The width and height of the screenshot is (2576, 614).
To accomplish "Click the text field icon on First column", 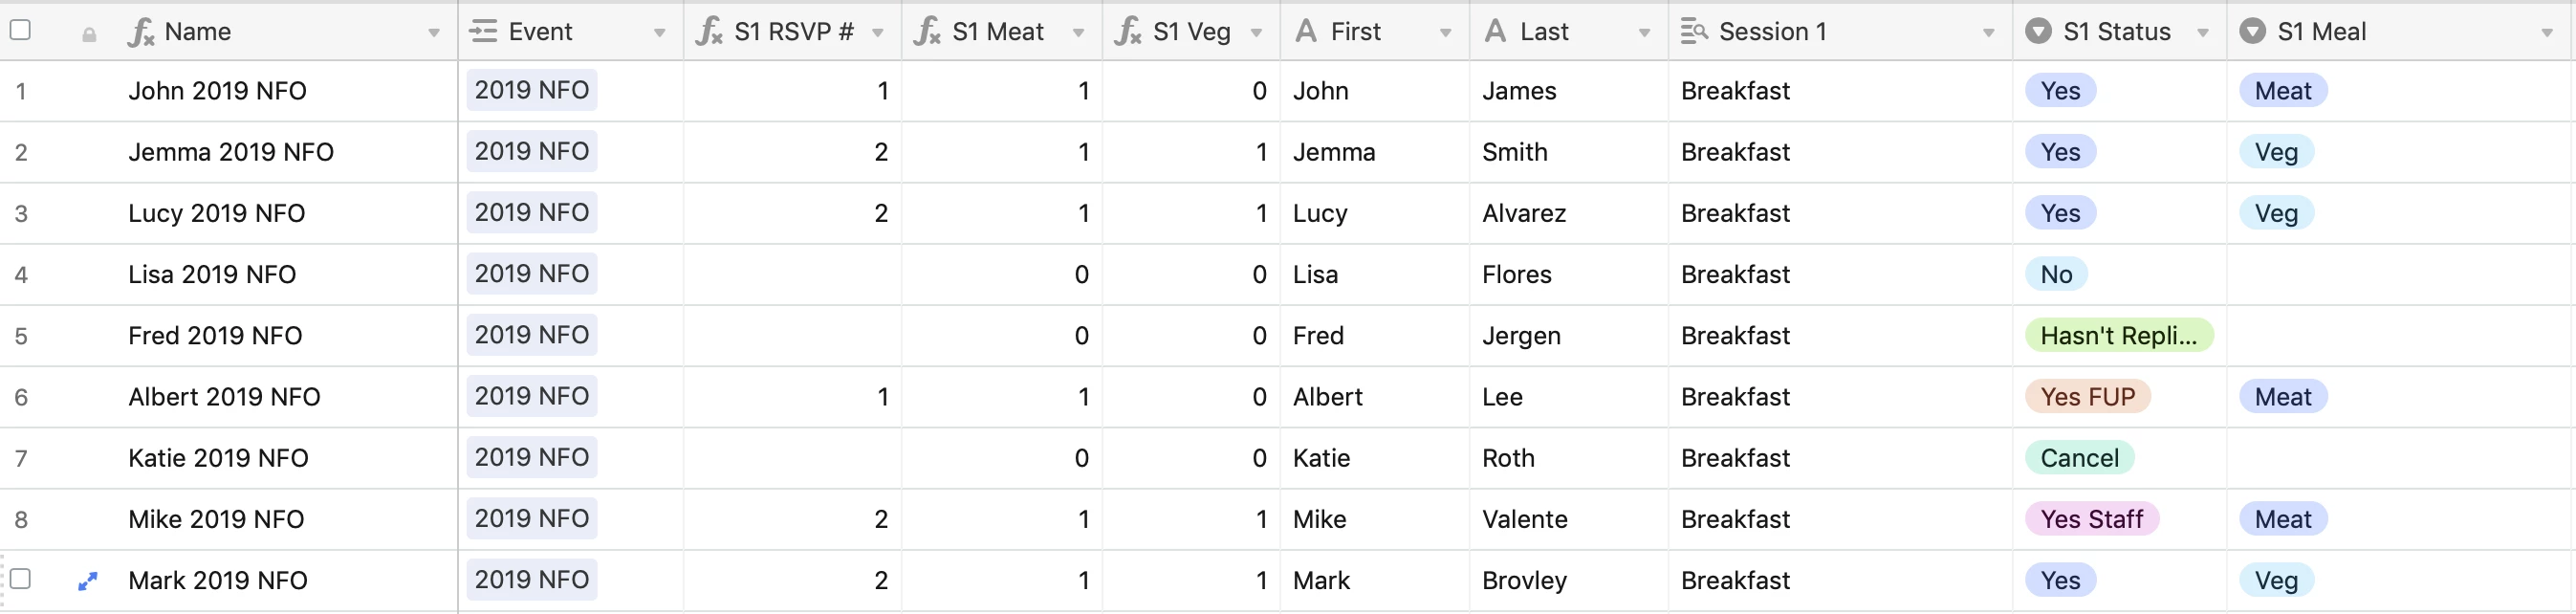I will (x=1306, y=32).
